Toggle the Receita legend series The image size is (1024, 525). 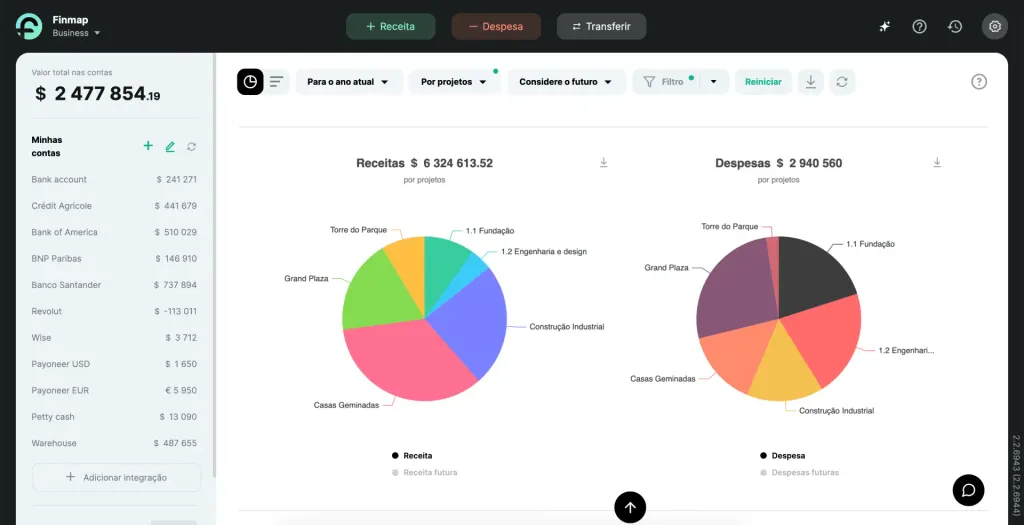(x=412, y=456)
